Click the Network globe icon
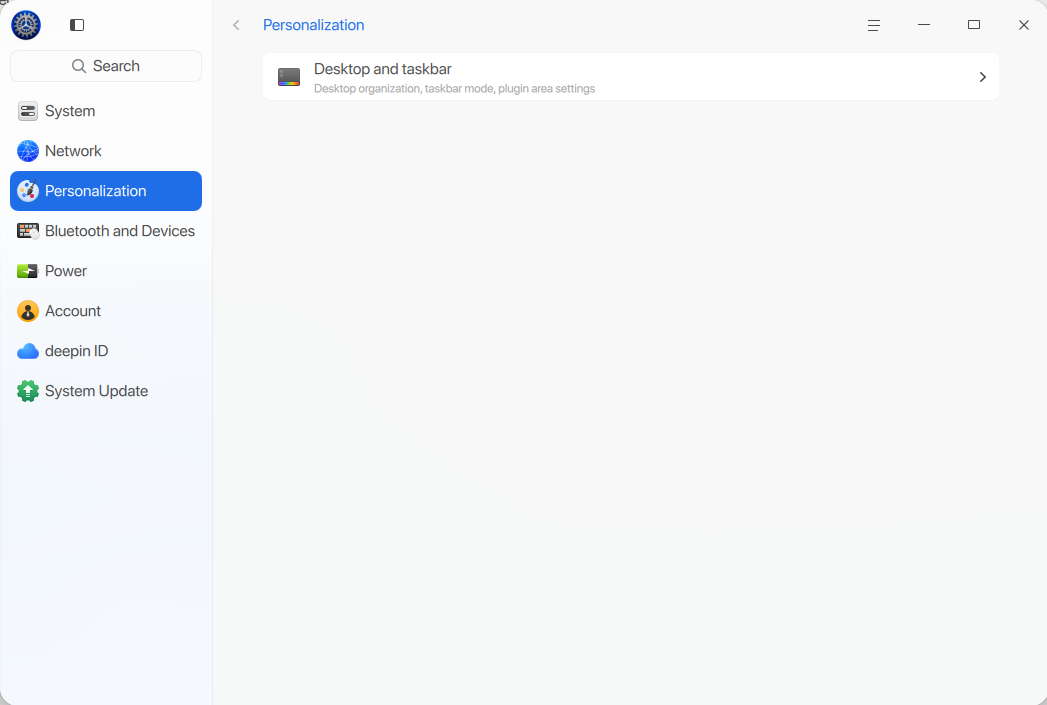The image size is (1047, 705). (27, 152)
